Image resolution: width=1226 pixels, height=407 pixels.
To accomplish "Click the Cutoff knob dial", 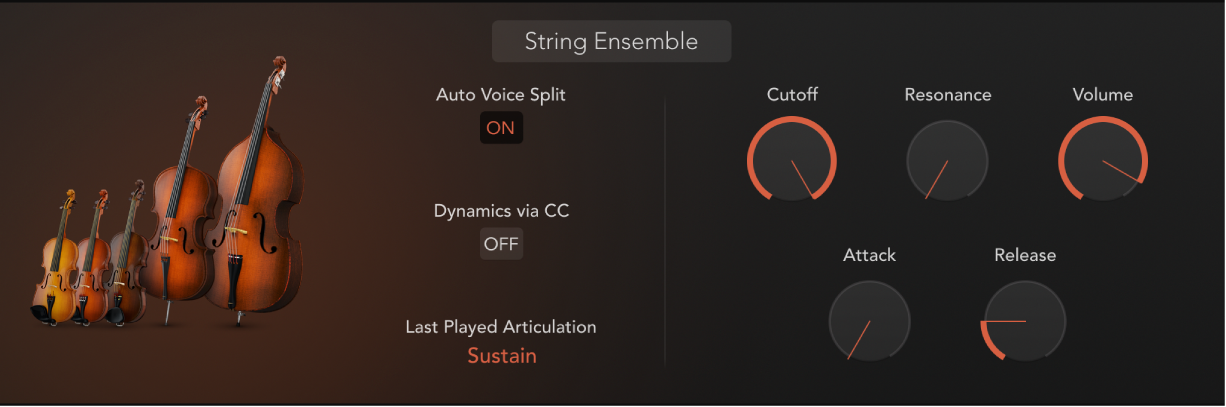I will (x=791, y=160).
